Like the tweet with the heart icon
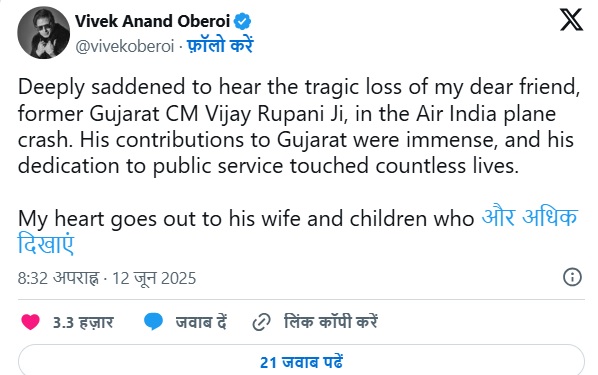The width and height of the screenshot is (598, 375). (x=31, y=322)
